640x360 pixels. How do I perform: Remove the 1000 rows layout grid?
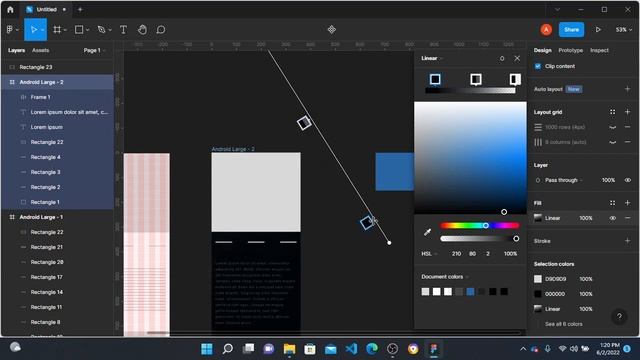[x=627, y=127]
